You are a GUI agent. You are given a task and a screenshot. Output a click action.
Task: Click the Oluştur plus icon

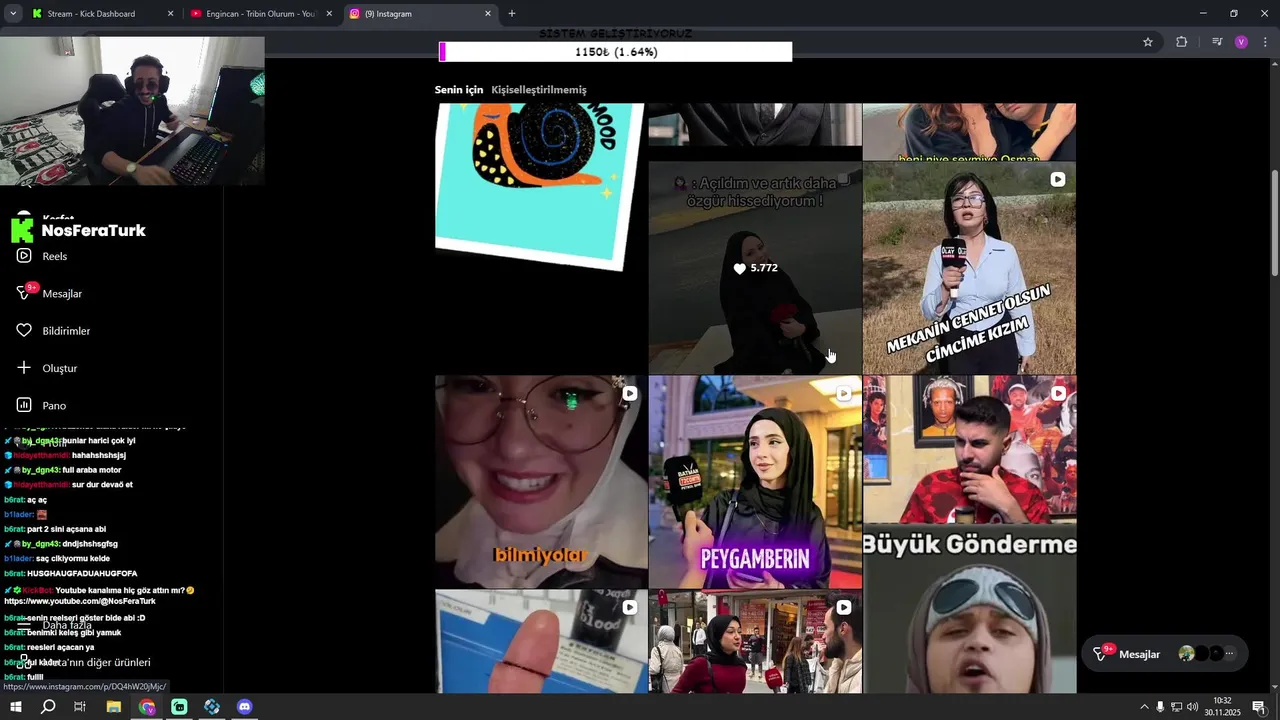pyautogui.click(x=24, y=367)
